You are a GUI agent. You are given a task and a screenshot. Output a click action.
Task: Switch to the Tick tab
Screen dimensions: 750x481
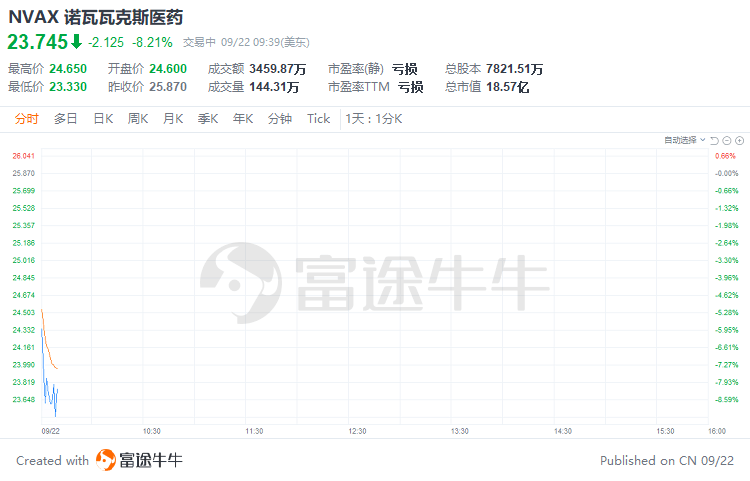pyautogui.click(x=319, y=119)
